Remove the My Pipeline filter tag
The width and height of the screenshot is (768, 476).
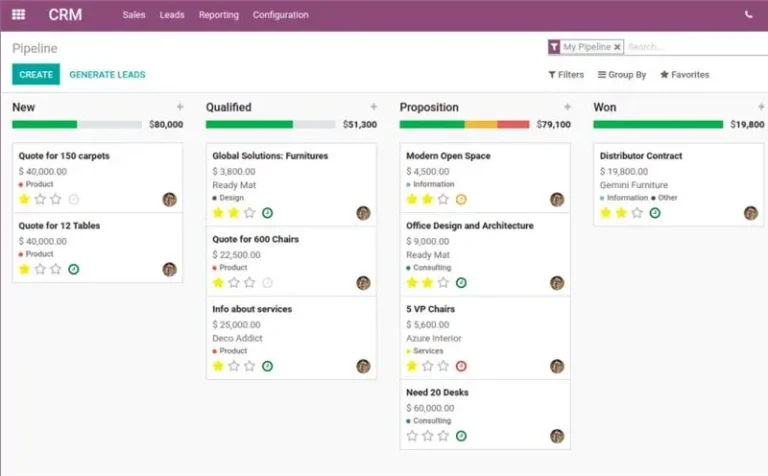tap(617, 47)
